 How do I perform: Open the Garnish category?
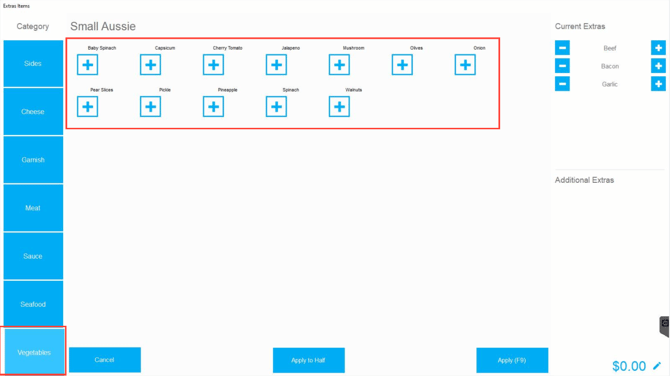(33, 160)
